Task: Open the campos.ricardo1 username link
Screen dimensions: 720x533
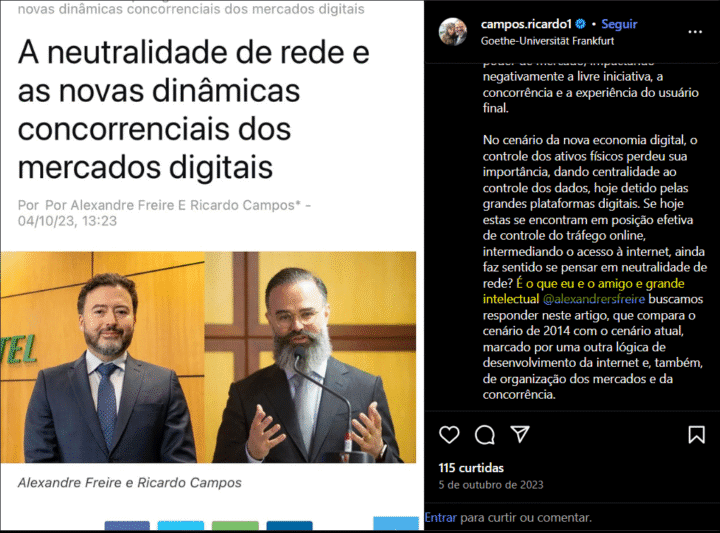Action: 526,24
